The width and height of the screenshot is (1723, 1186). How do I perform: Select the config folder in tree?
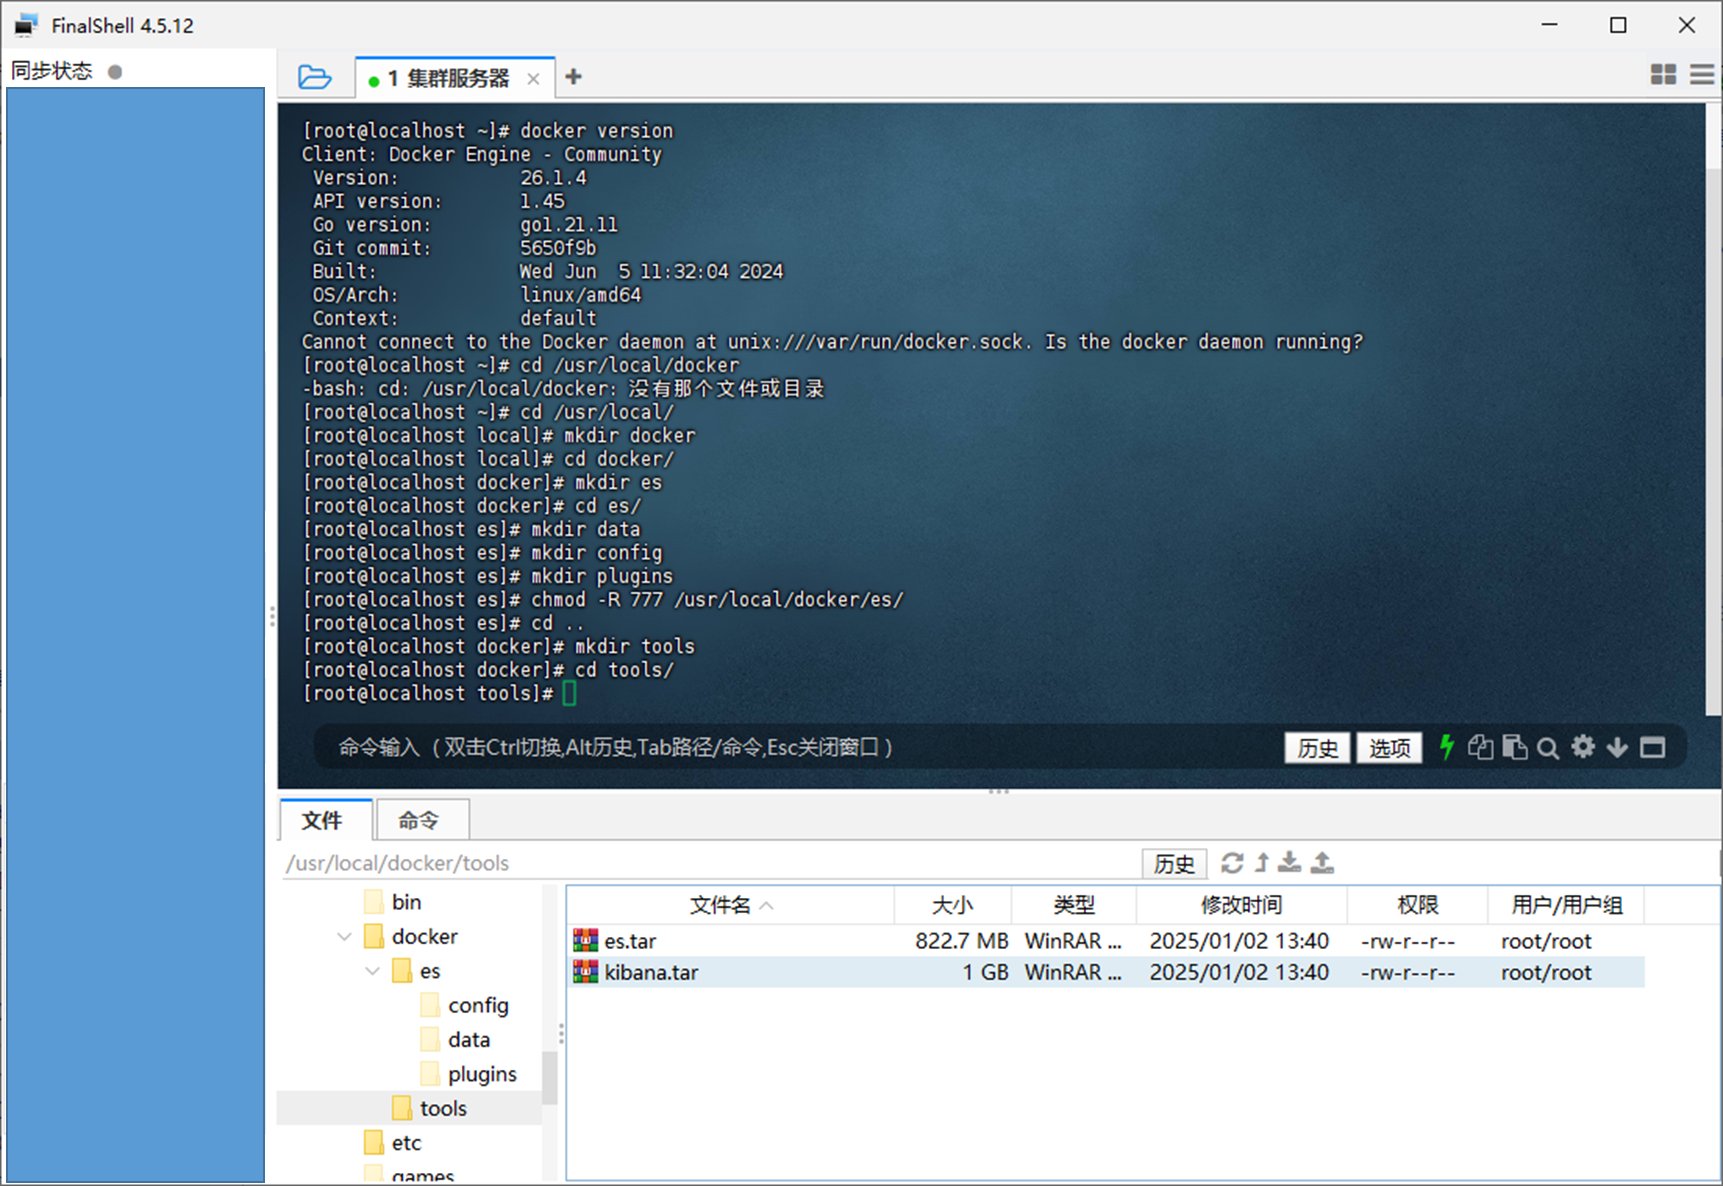click(478, 1005)
